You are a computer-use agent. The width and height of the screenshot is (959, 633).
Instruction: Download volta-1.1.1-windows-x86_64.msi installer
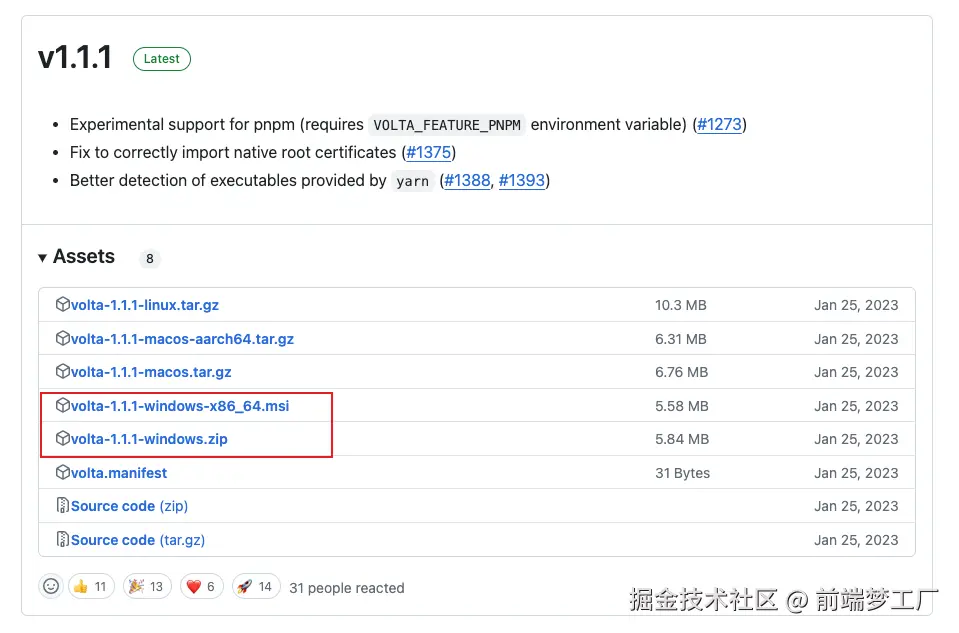[x=180, y=405]
